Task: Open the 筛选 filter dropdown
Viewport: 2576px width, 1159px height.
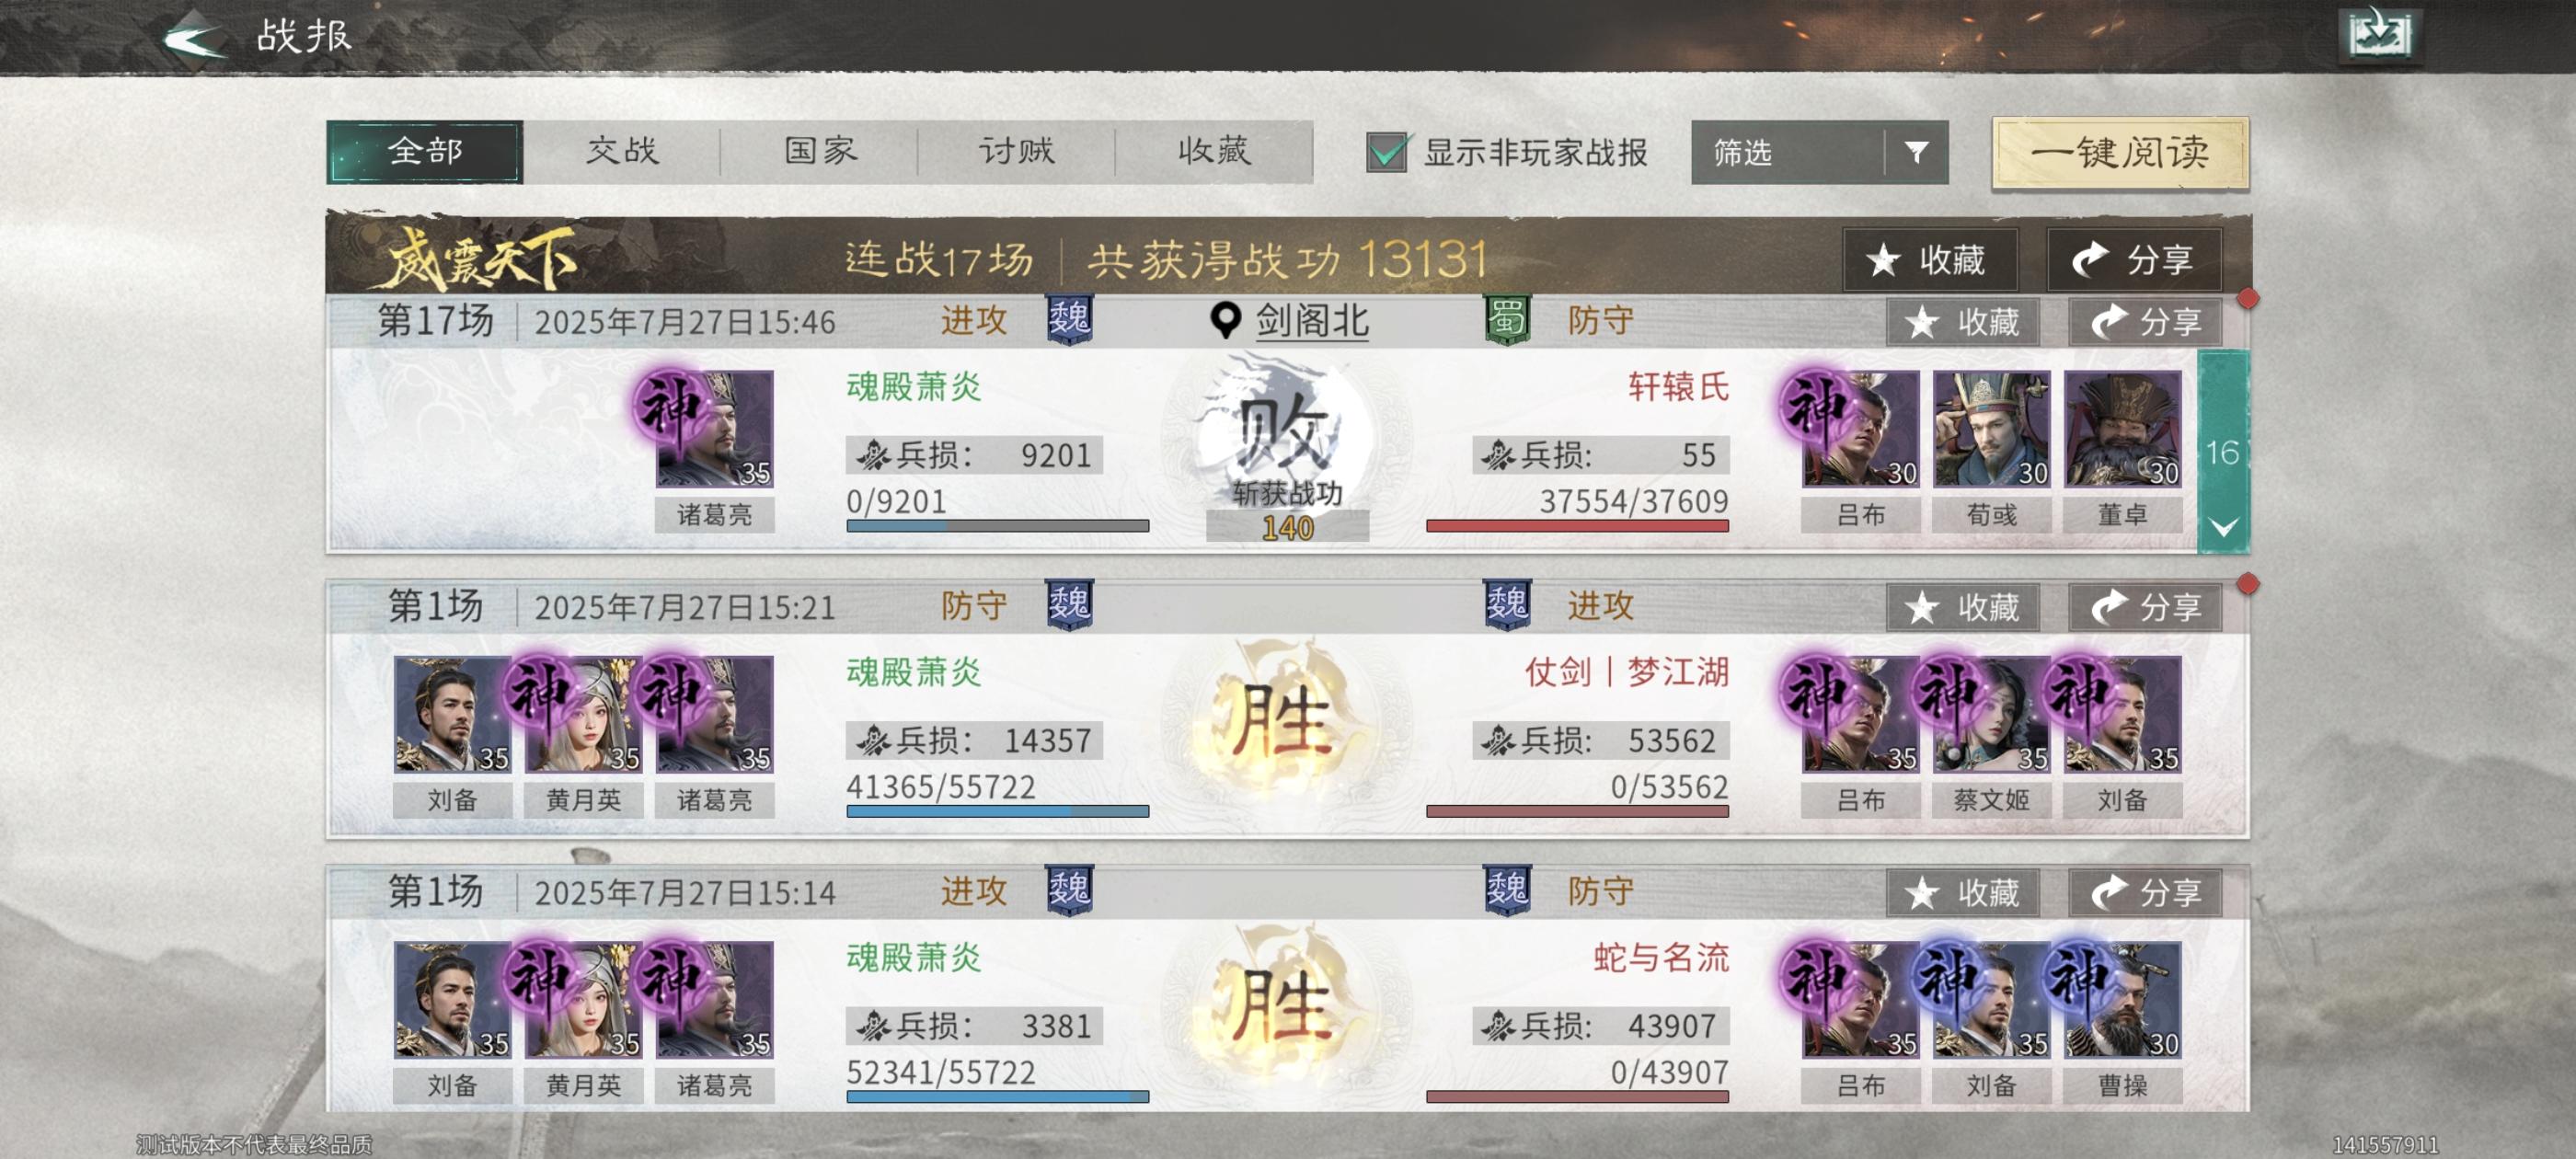Action: 1819,152
